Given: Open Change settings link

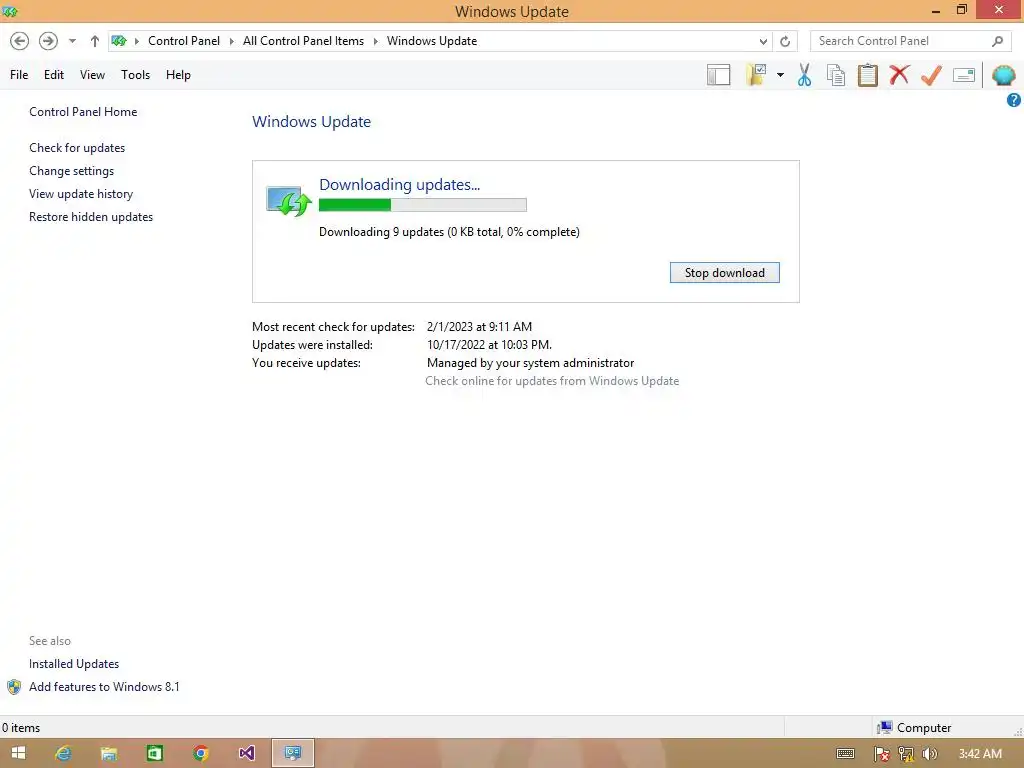Looking at the screenshot, I should 71,170.
